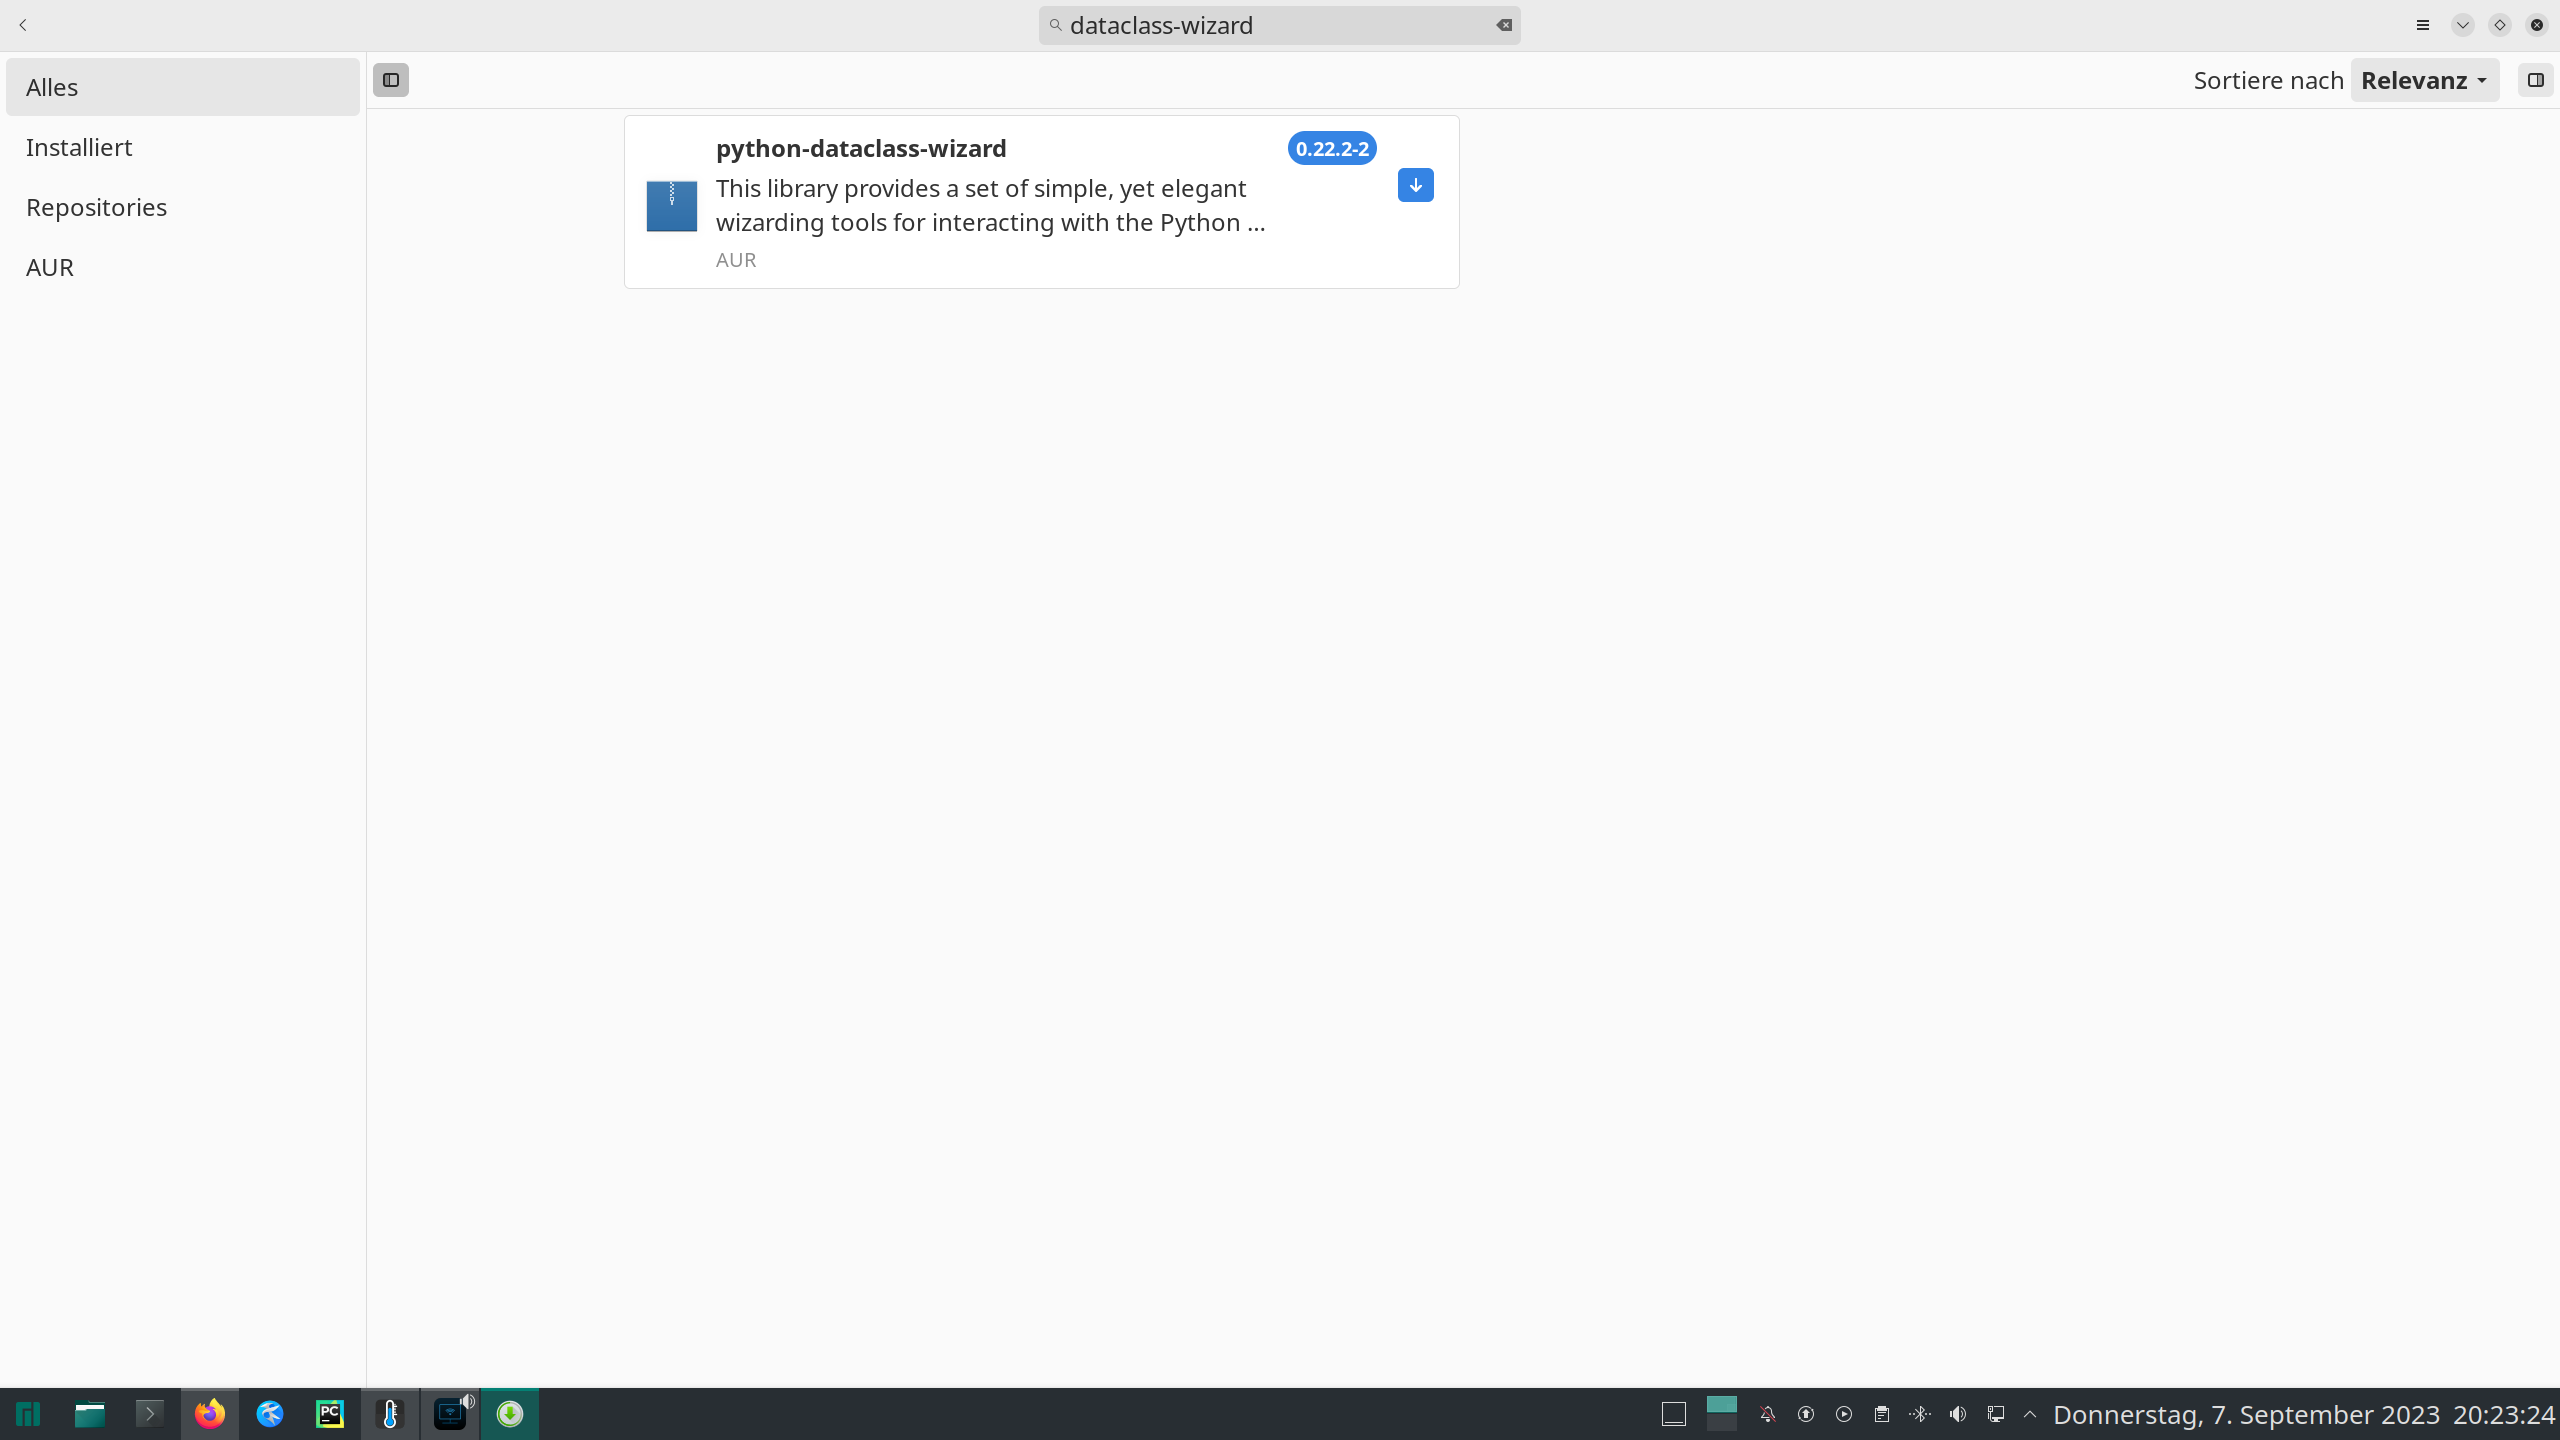Click the package description text
The width and height of the screenshot is (2560, 1440).
(991, 205)
